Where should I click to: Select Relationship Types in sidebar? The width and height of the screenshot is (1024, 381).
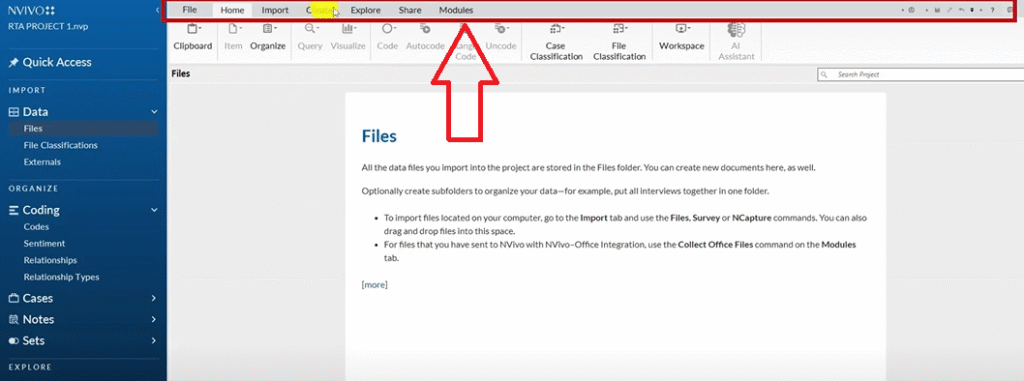point(61,277)
